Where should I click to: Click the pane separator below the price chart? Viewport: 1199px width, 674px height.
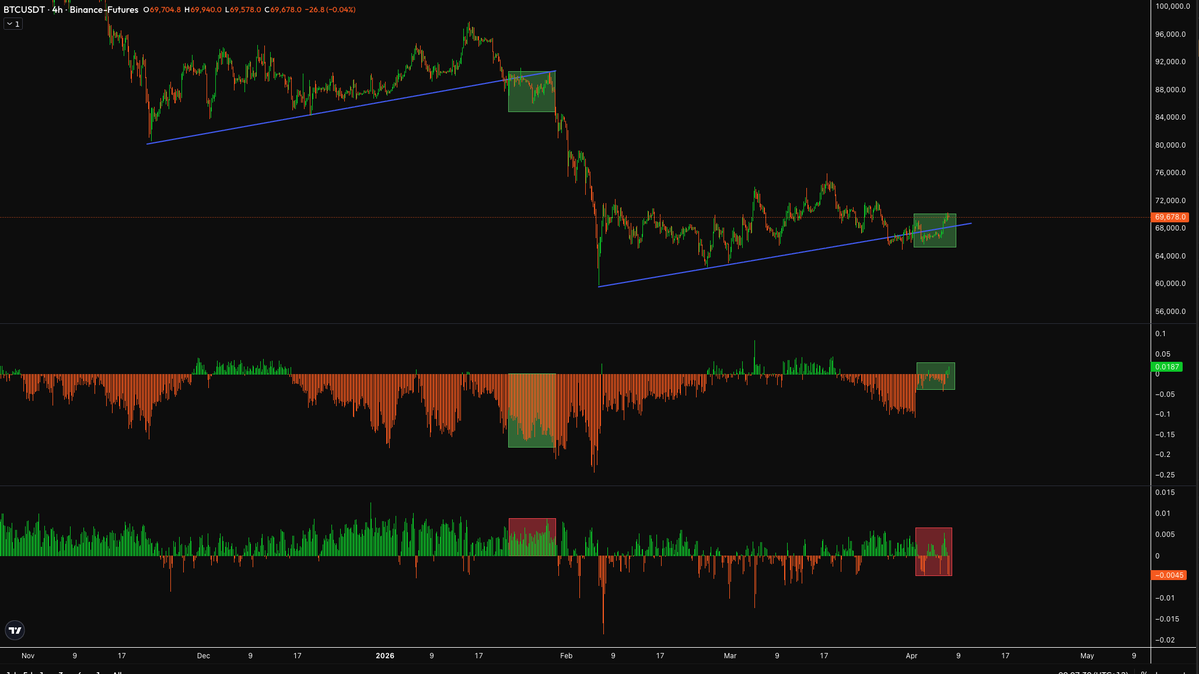tap(575, 324)
